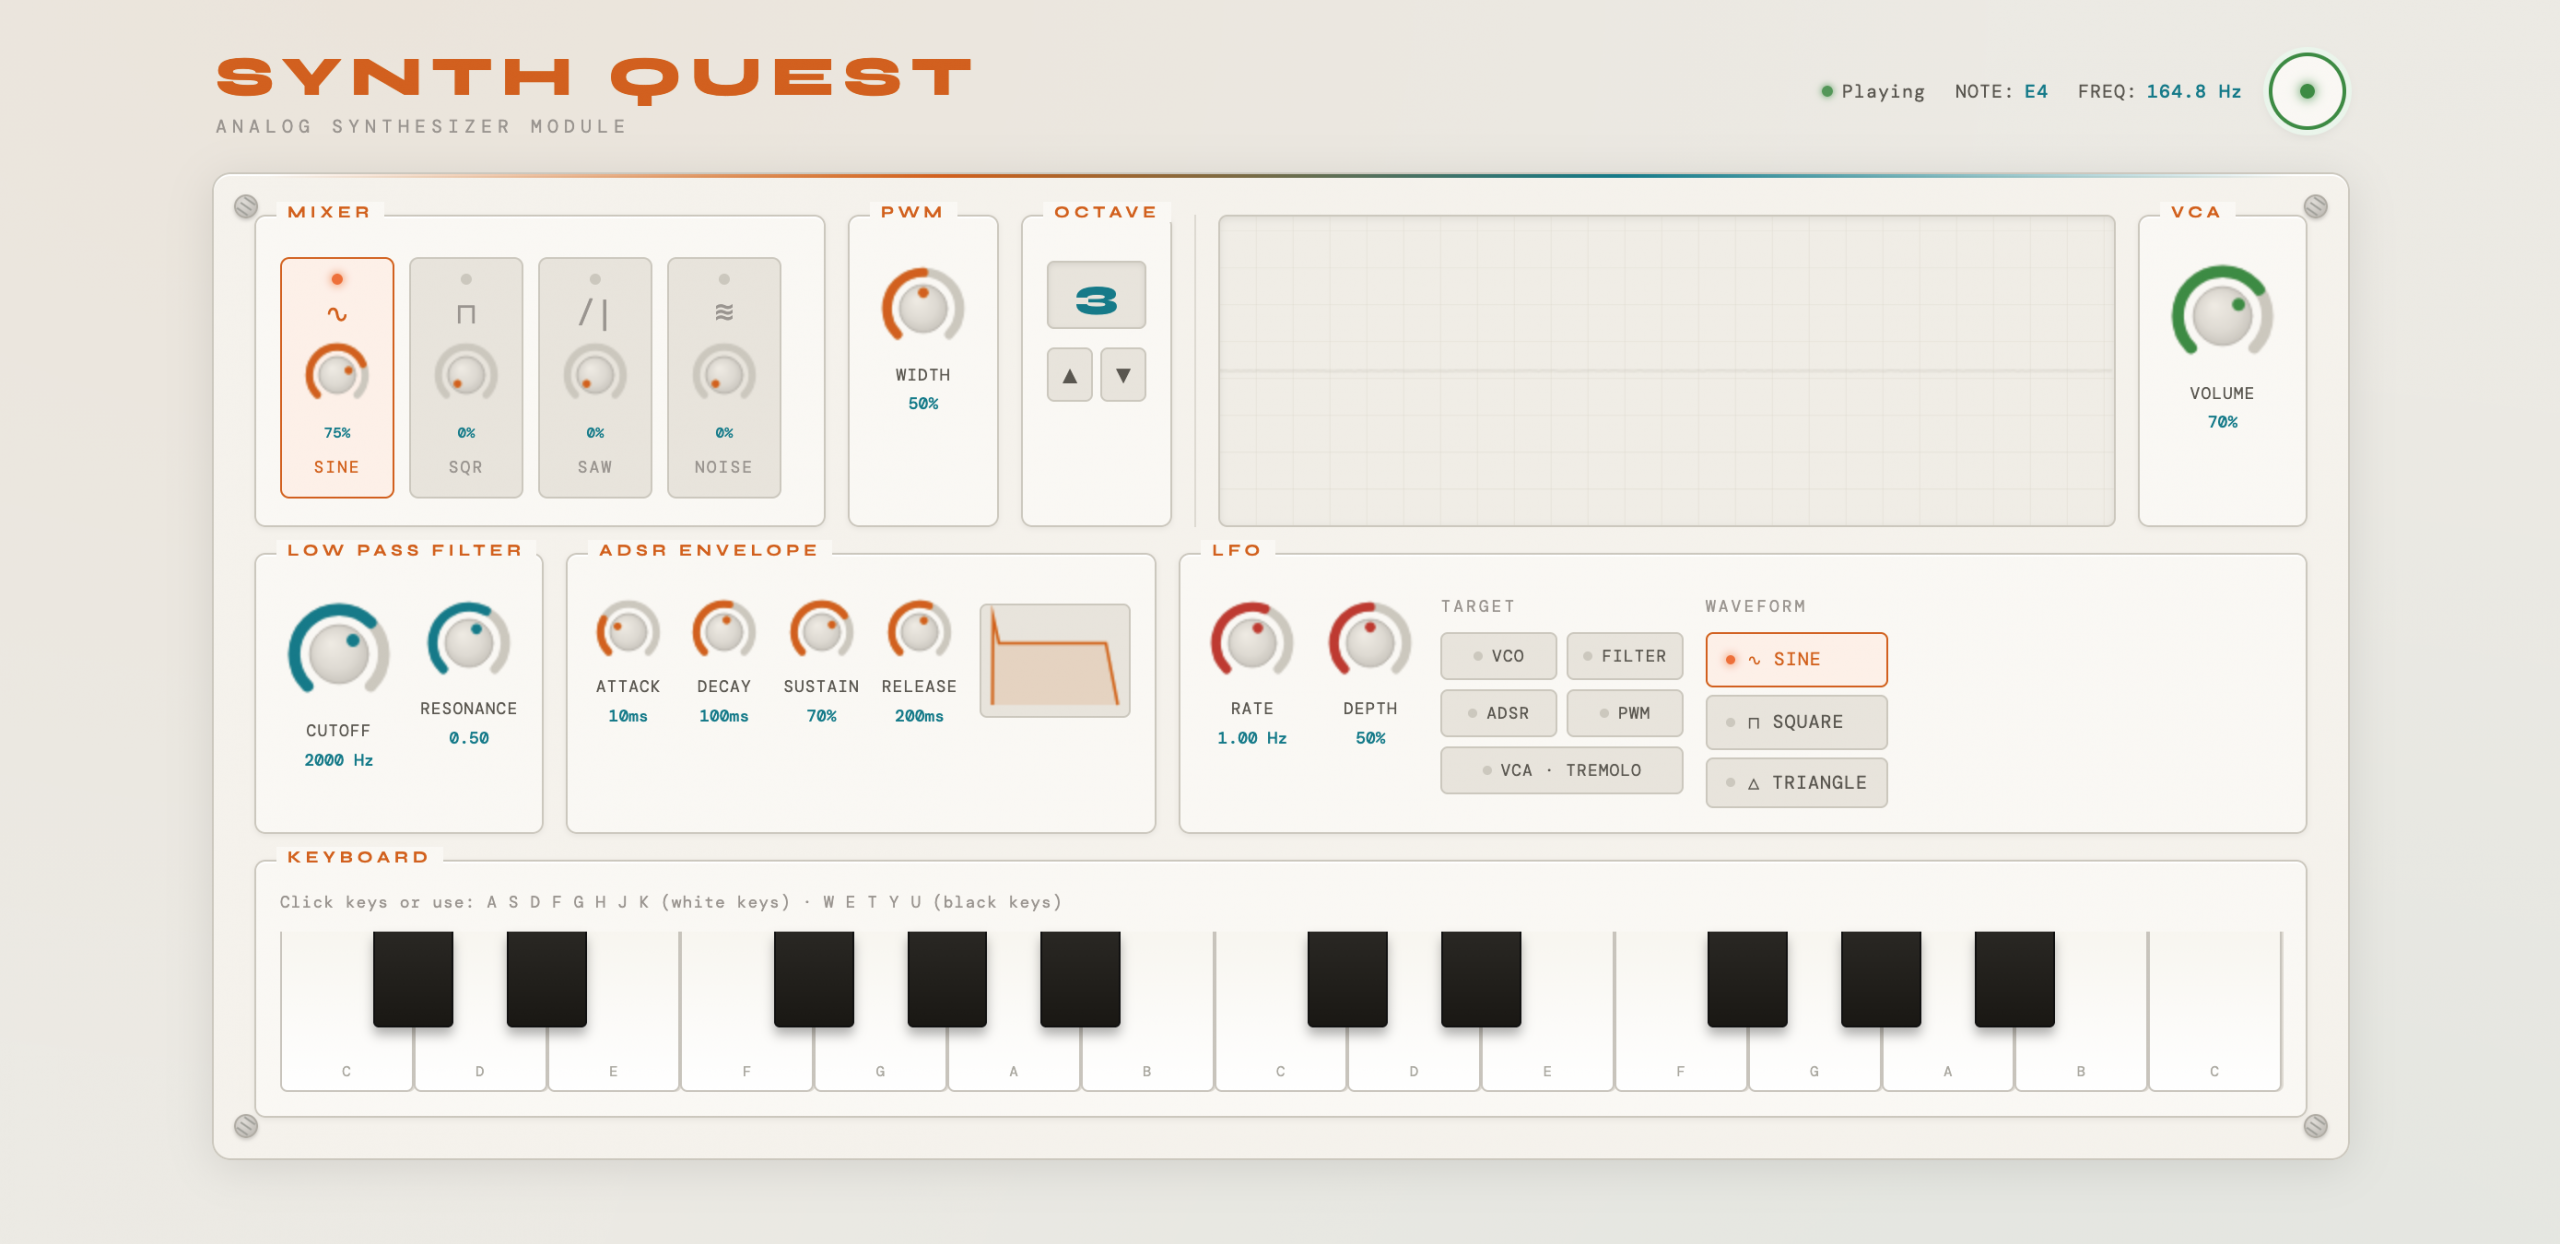Select the TRIANGLE LFO waveform
Screen dimensions: 2560x1244
[1796, 783]
